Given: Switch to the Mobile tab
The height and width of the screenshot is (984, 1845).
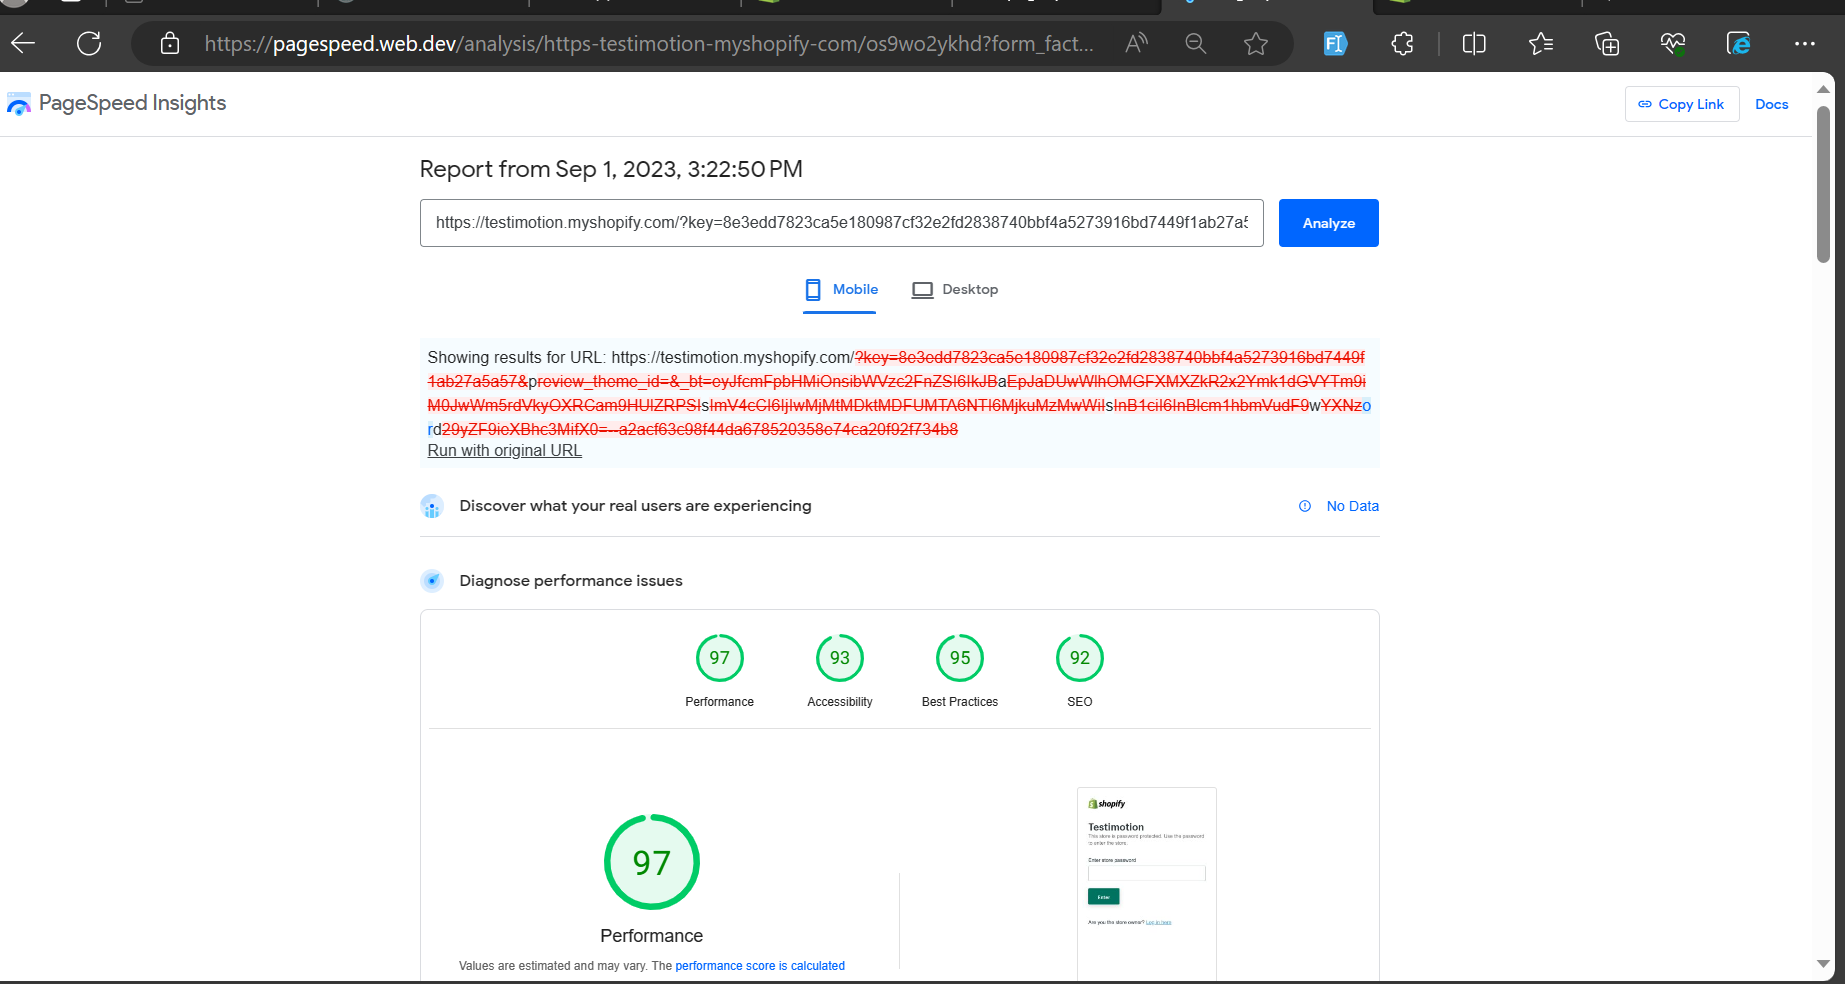Looking at the screenshot, I should click(x=841, y=289).
